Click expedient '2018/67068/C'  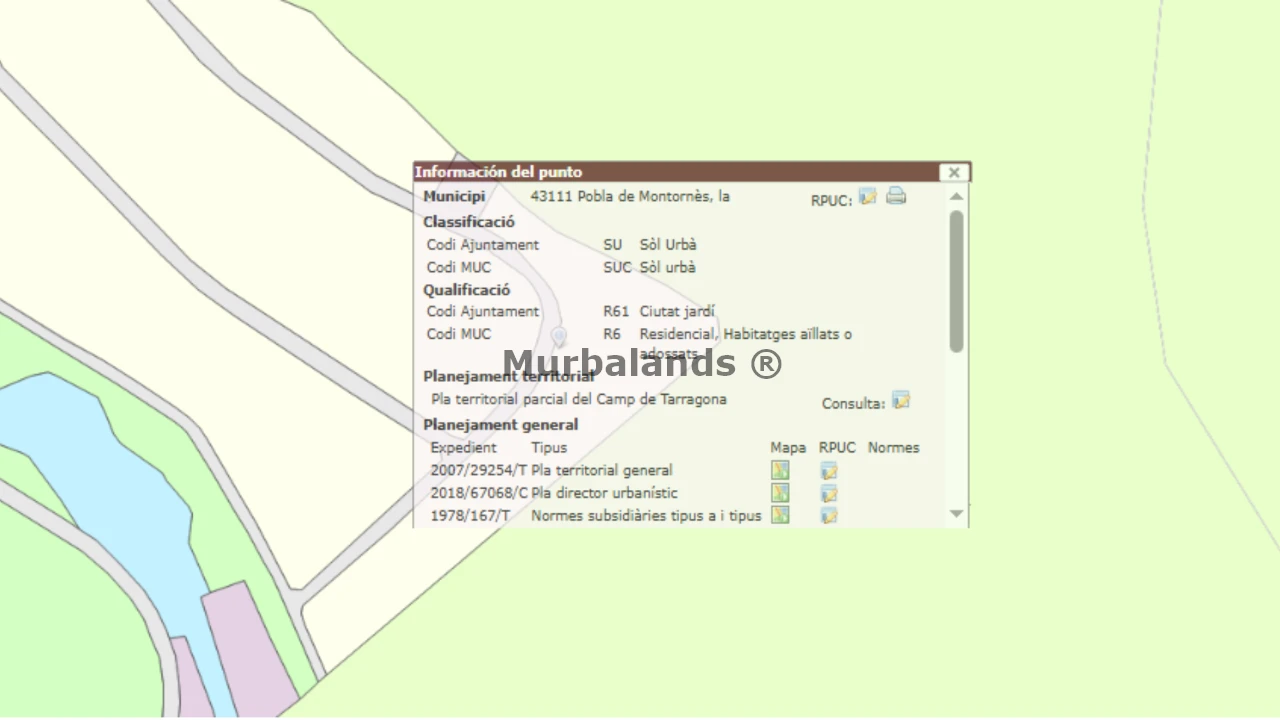click(x=479, y=493)
